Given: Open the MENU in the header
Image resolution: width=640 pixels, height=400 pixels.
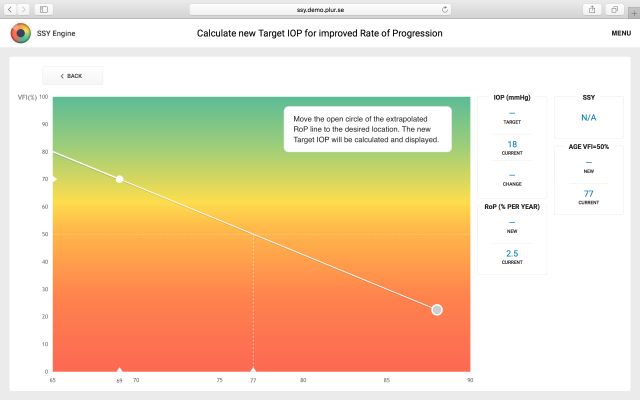Looking at the screenshot, I should tap(620, 33).
